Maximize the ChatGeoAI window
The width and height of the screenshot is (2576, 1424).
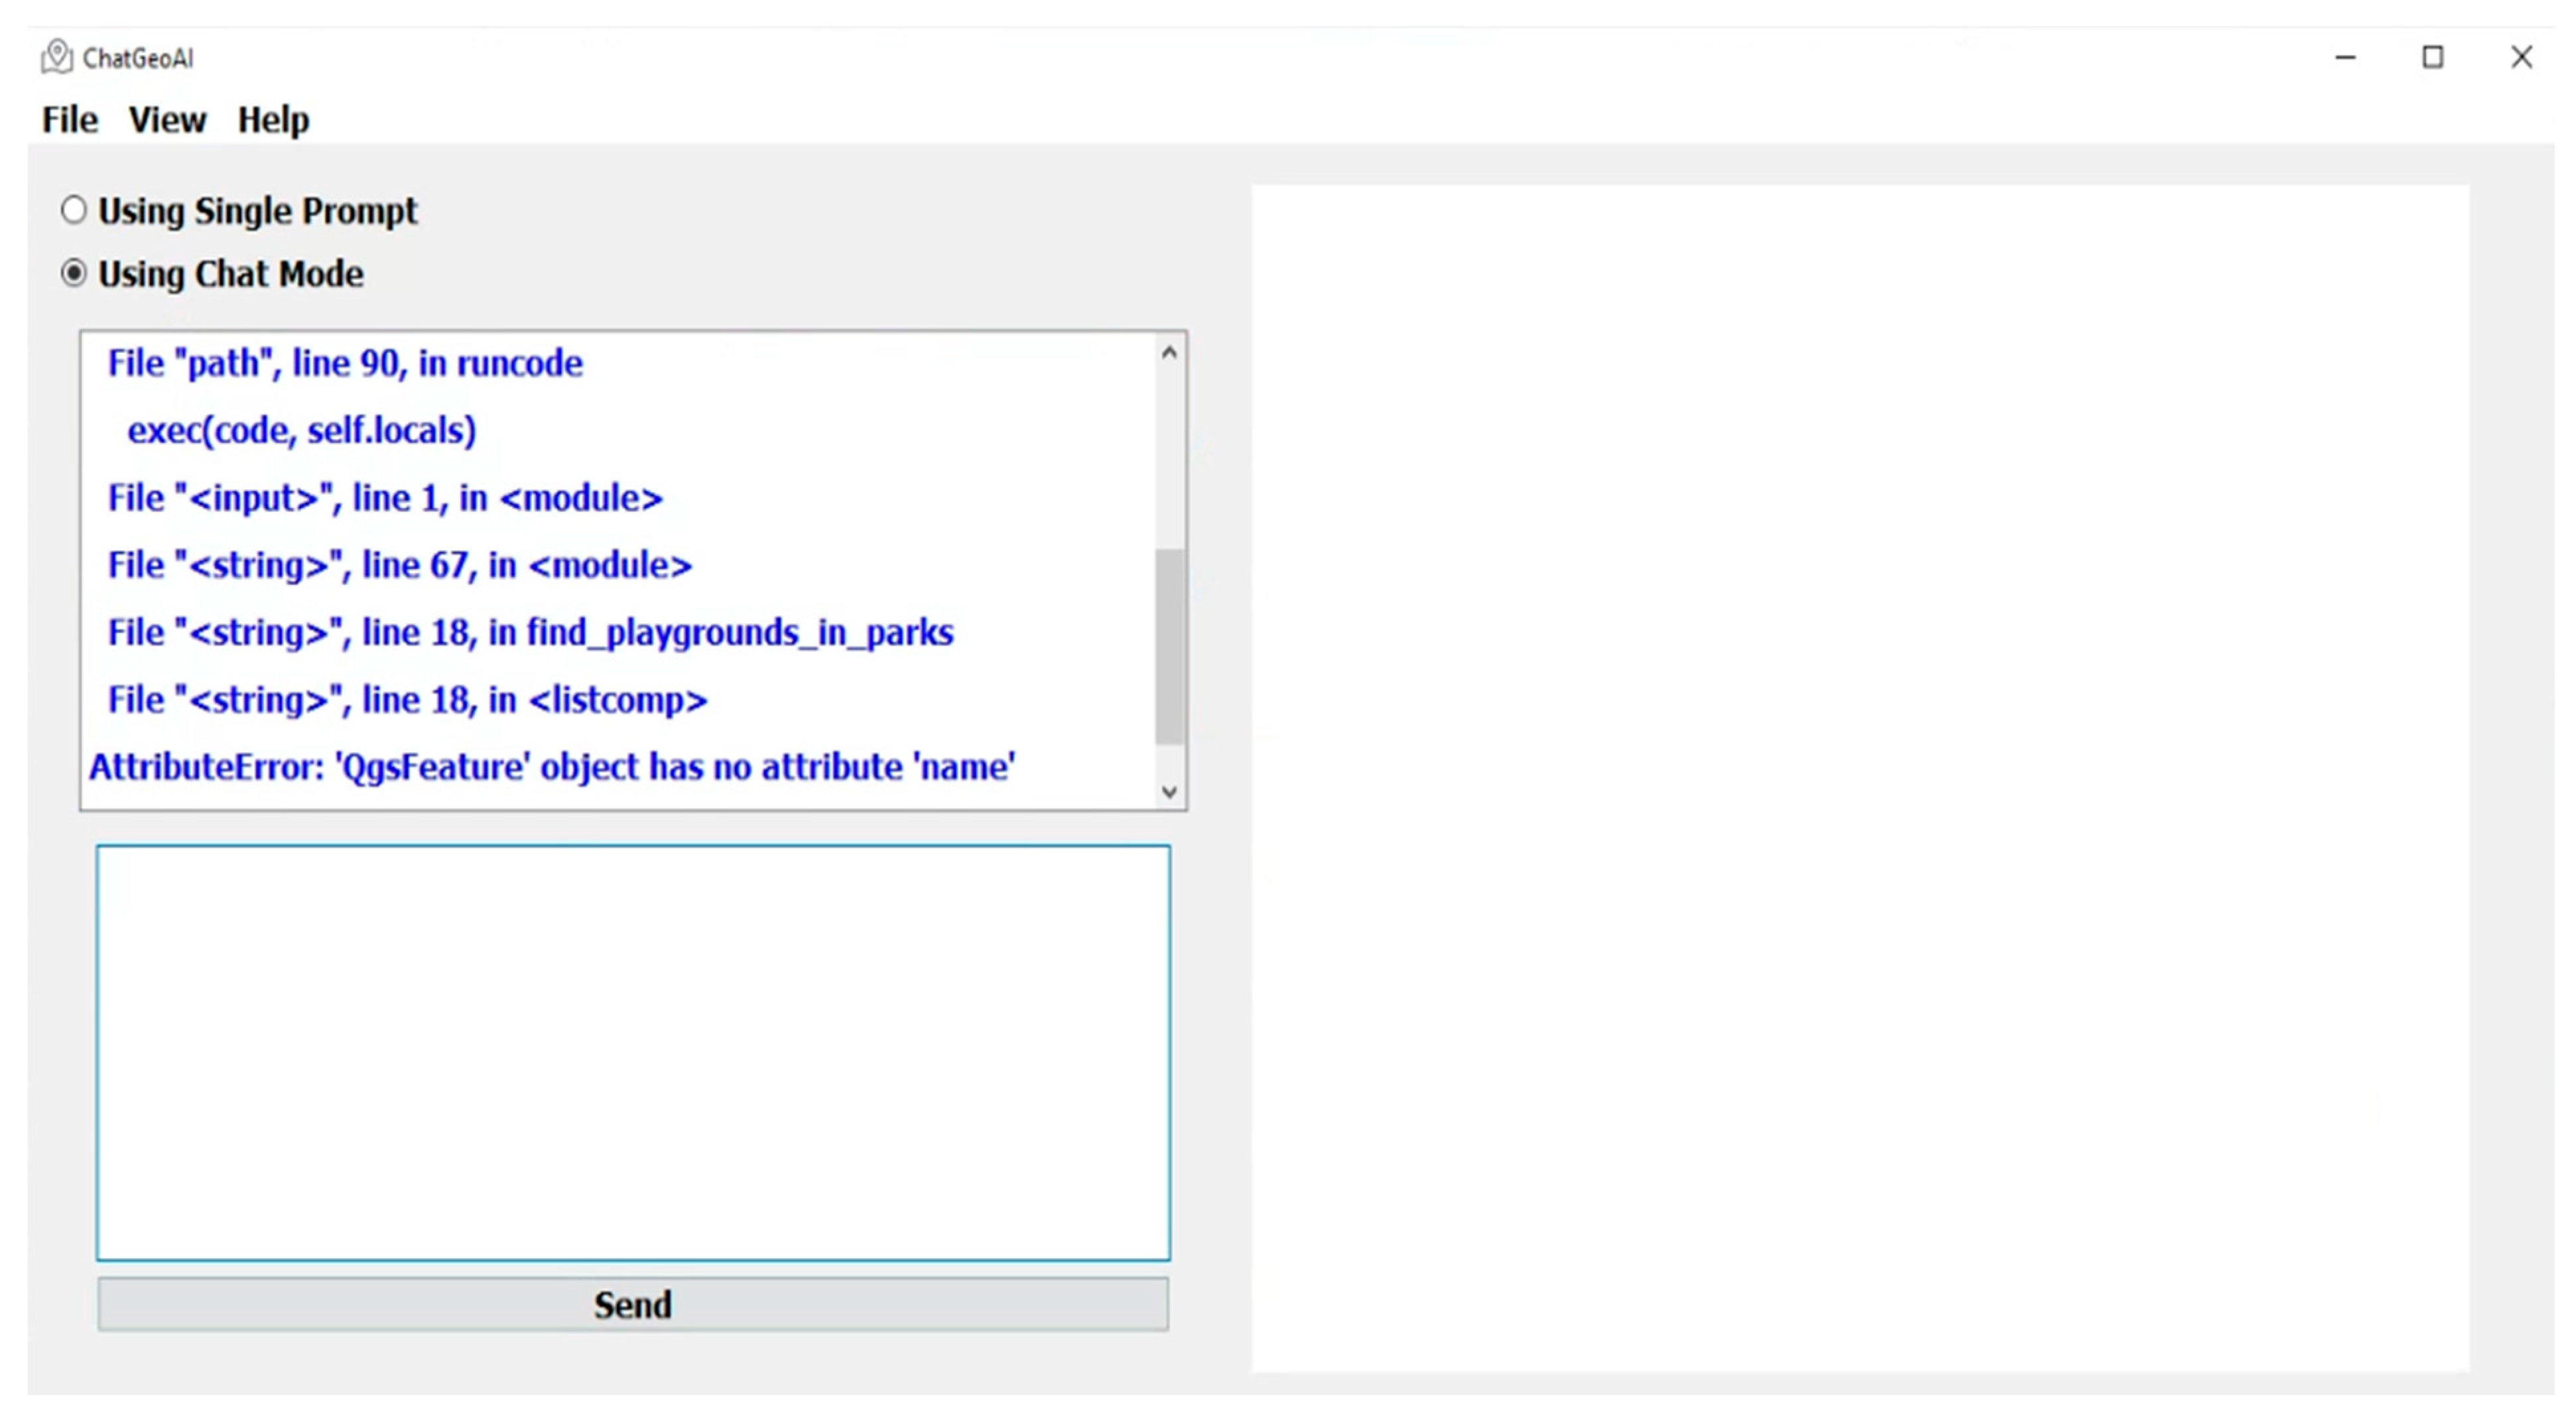coord(2432,58)
